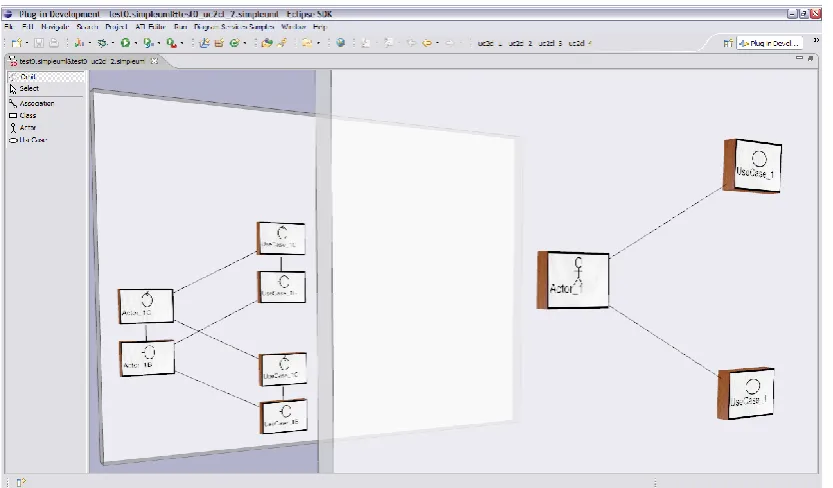Open the Run Last Tool dropdown arrow

(x=158, y=44)
